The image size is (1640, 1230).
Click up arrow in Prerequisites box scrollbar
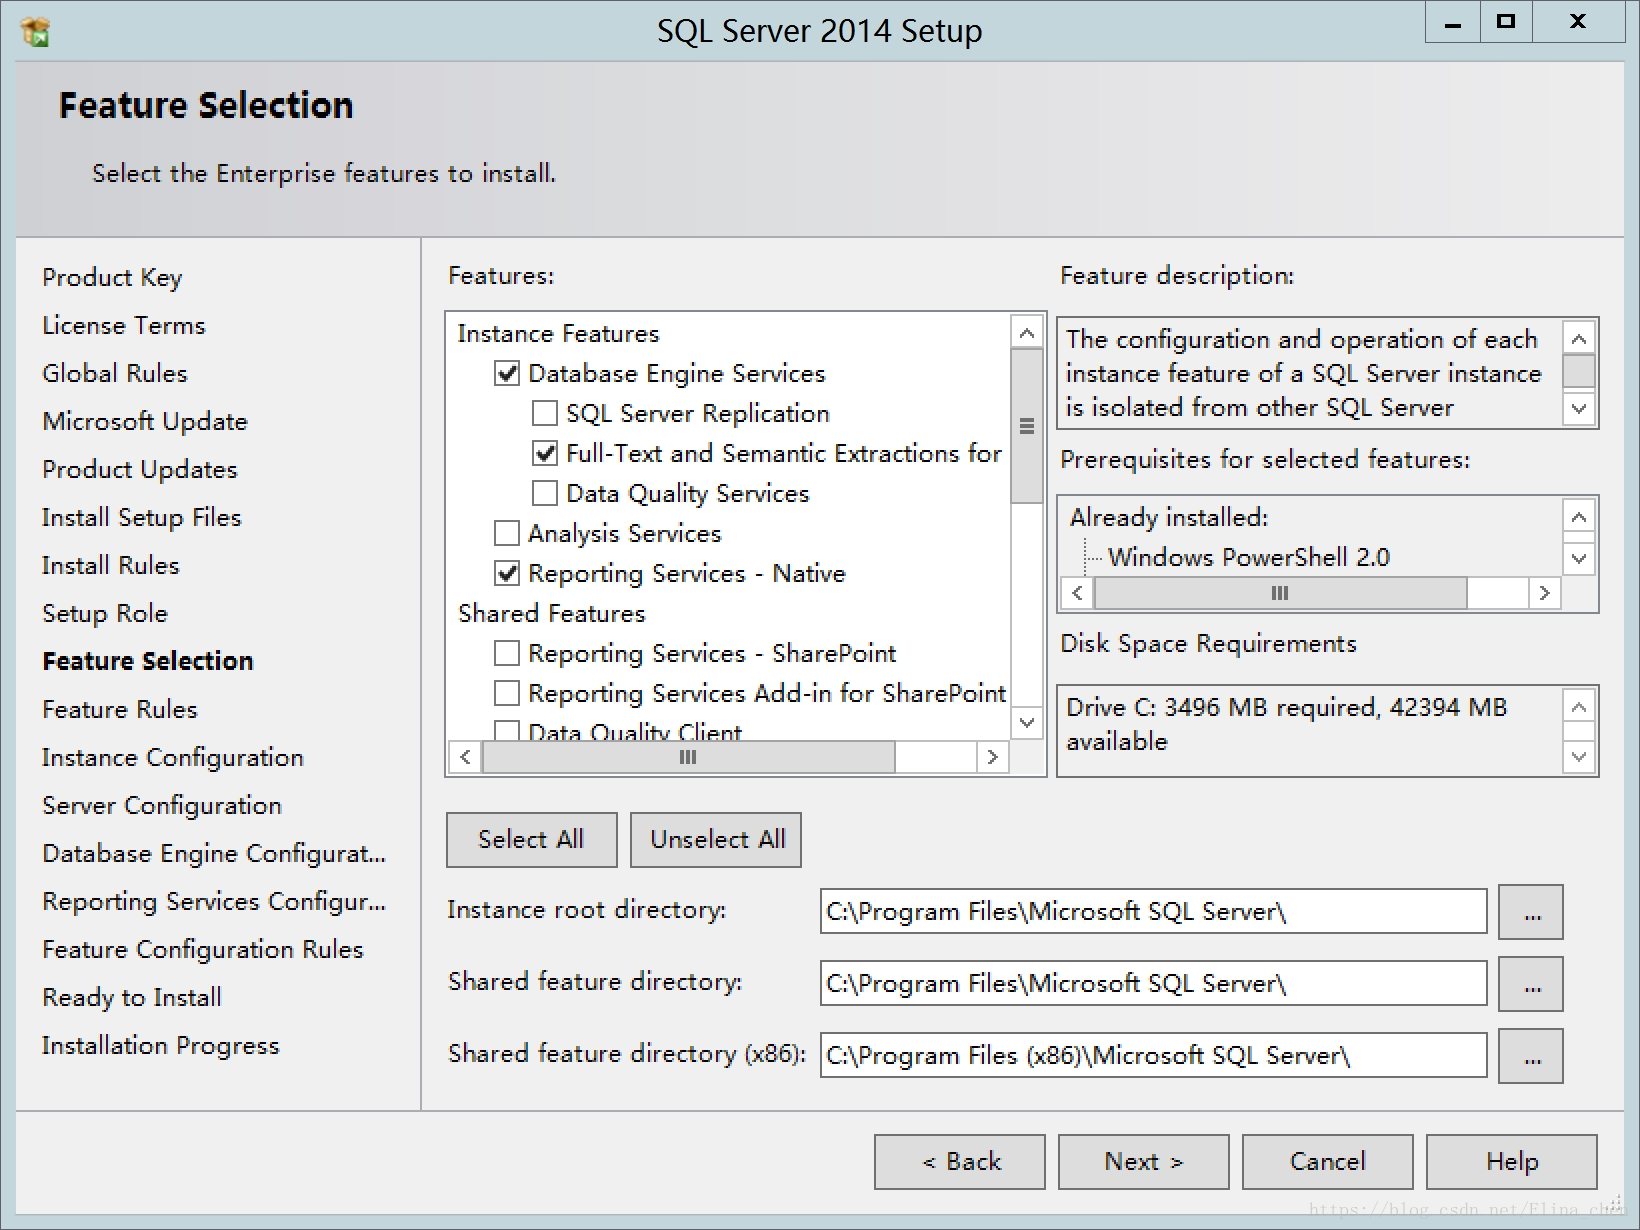pos(1579,517)
